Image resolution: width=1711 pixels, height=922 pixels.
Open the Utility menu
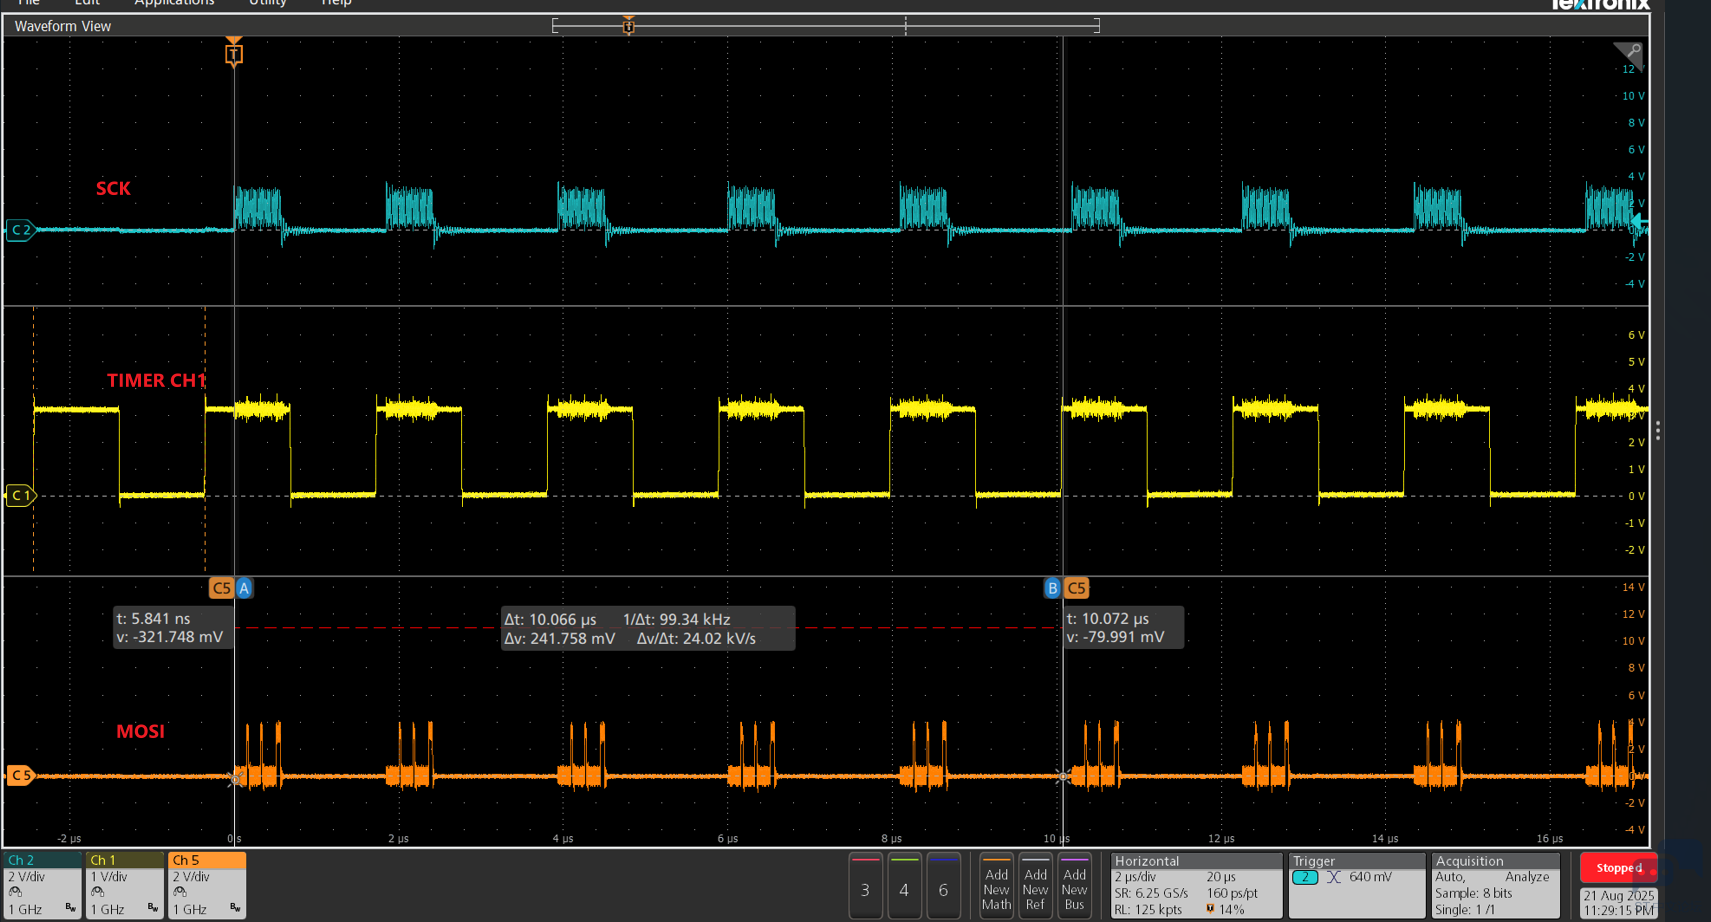268,3
